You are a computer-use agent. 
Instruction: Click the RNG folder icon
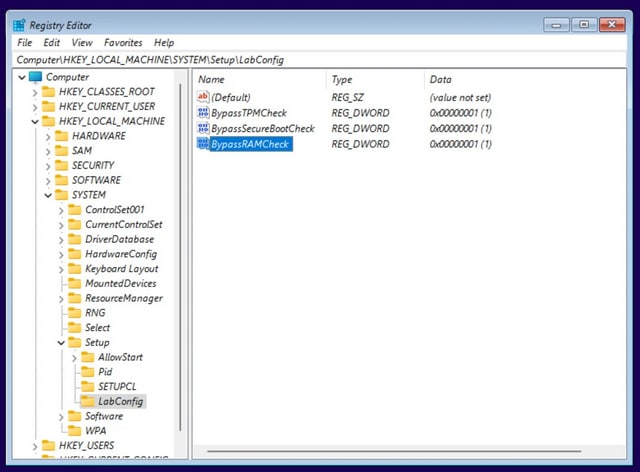[75, 313]
